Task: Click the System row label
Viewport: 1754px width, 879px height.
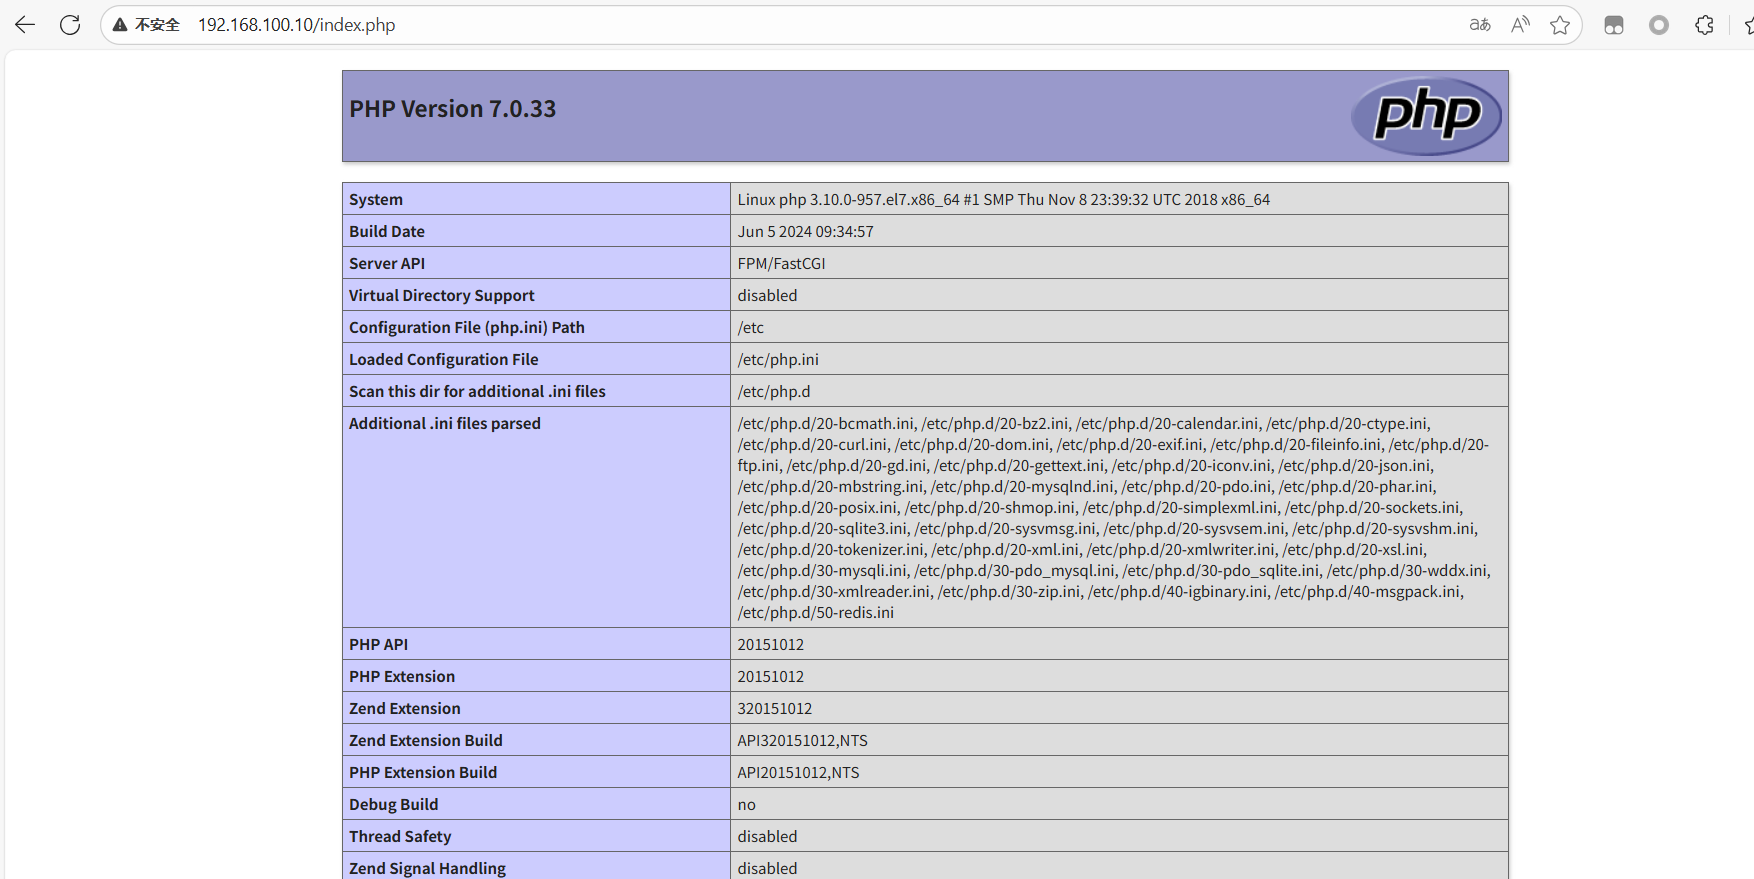Action: 376,199
